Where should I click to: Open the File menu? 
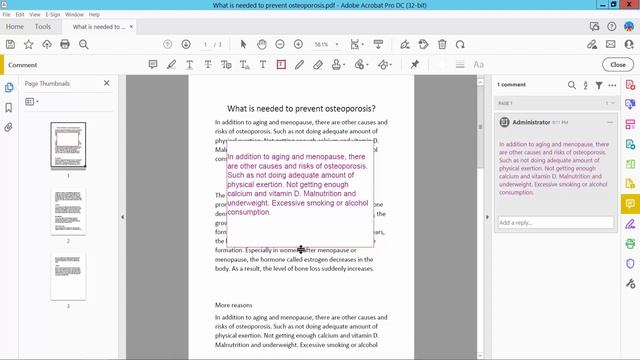tap(7, 14)
